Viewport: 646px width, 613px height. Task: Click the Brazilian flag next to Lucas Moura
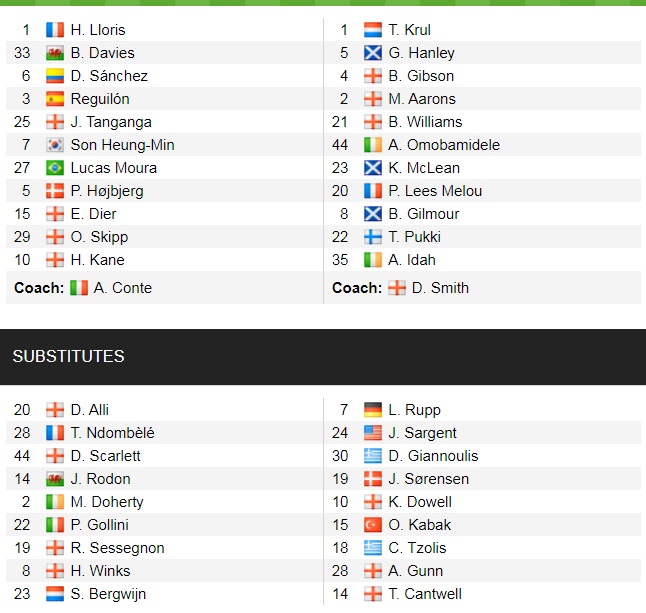(54, 168)
